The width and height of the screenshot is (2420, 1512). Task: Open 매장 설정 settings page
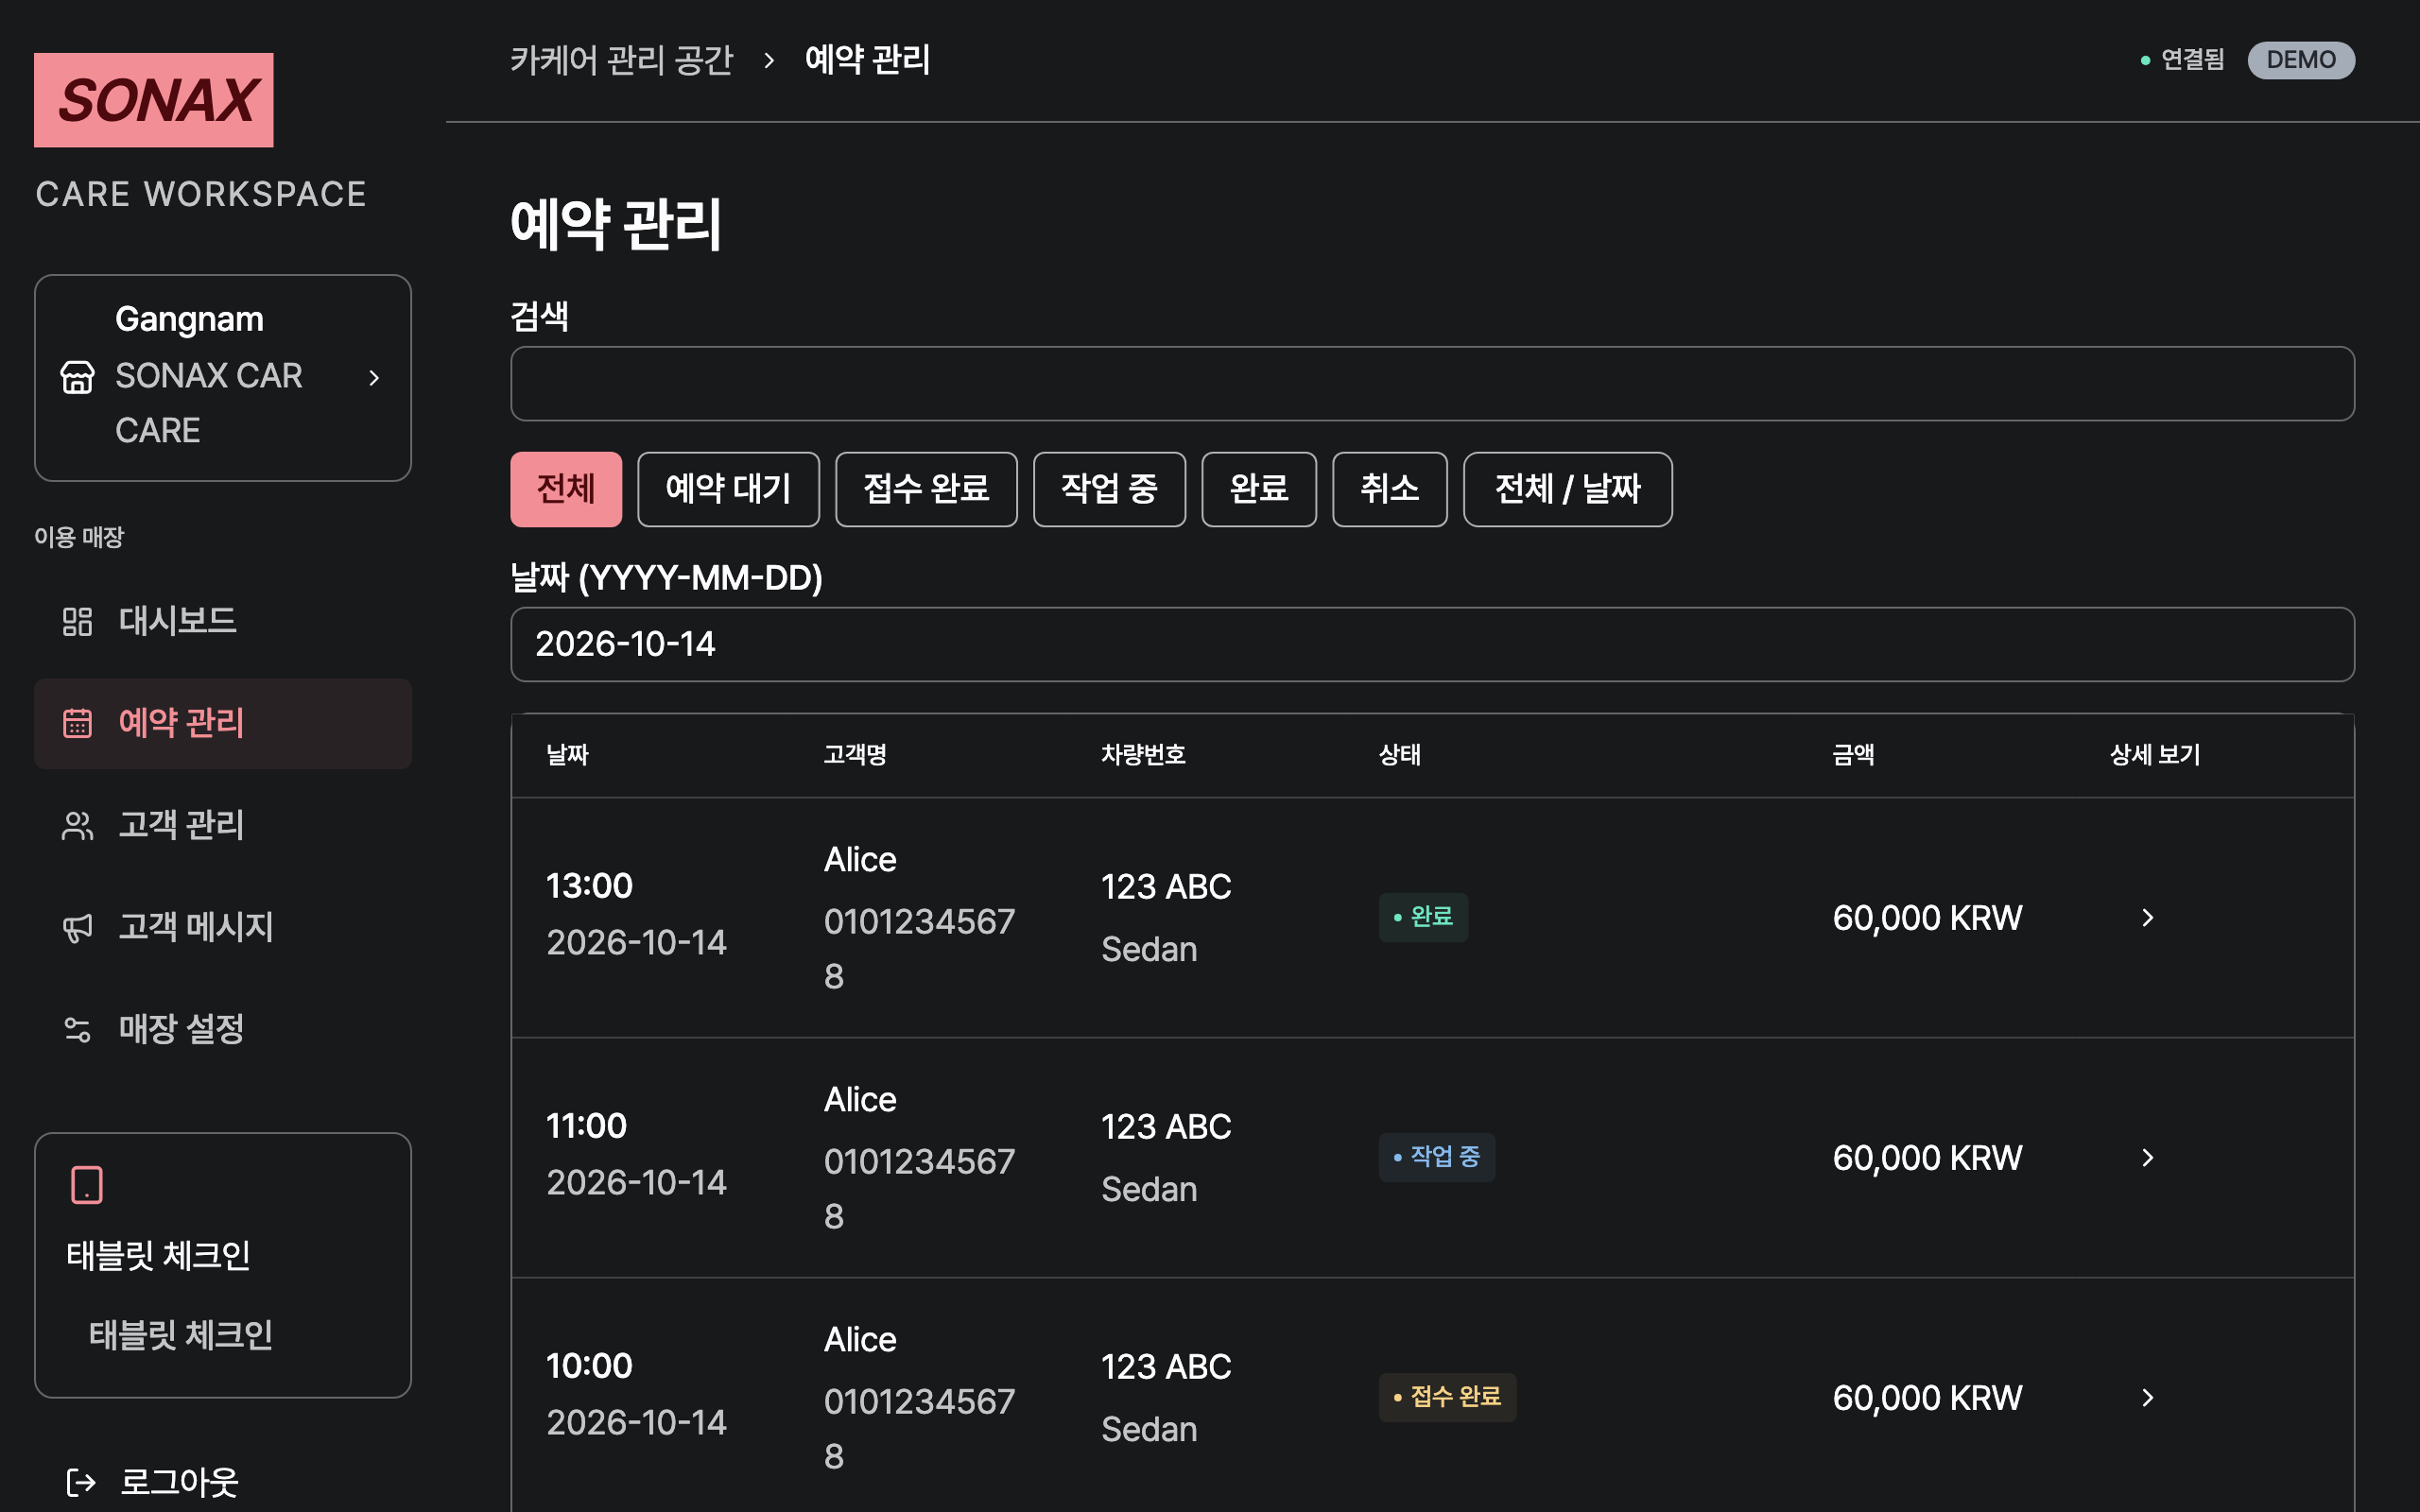click(x=223, y=1029)
